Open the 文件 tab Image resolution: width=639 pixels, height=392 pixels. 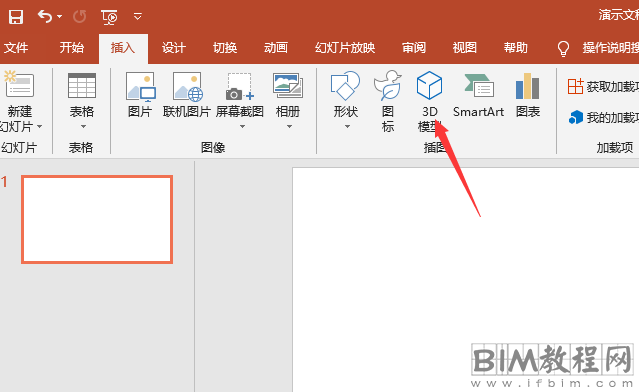tap(16, 48)
